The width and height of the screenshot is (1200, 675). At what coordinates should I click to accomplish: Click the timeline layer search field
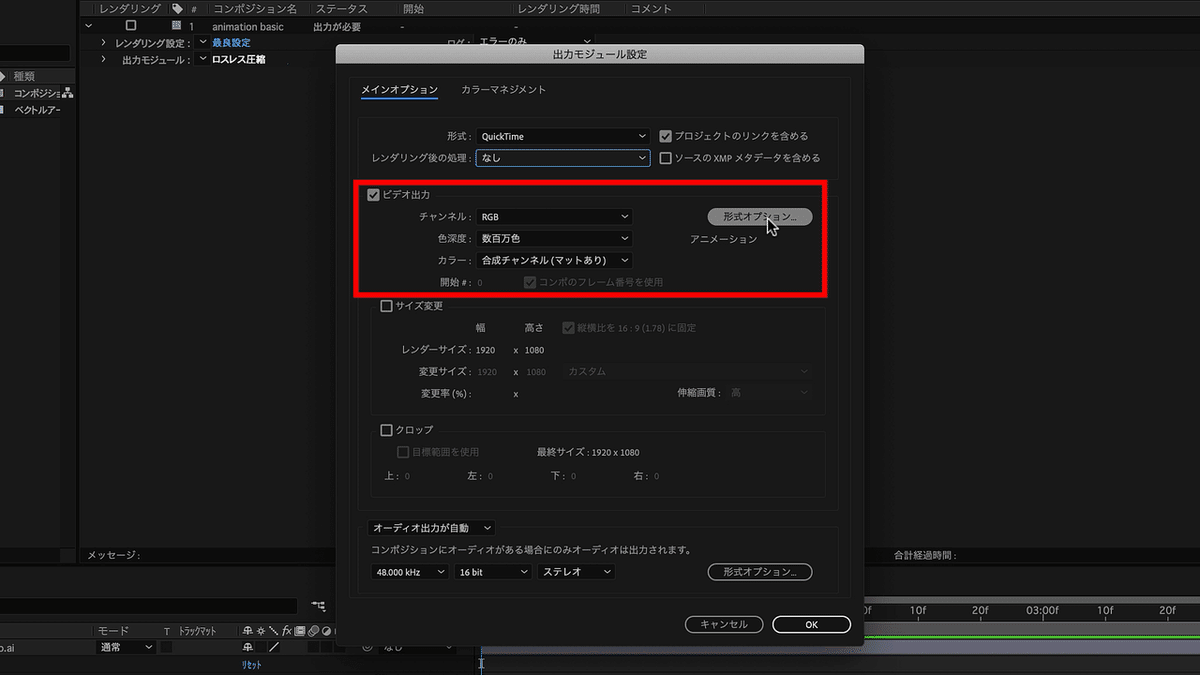click(x=148, y=606)
